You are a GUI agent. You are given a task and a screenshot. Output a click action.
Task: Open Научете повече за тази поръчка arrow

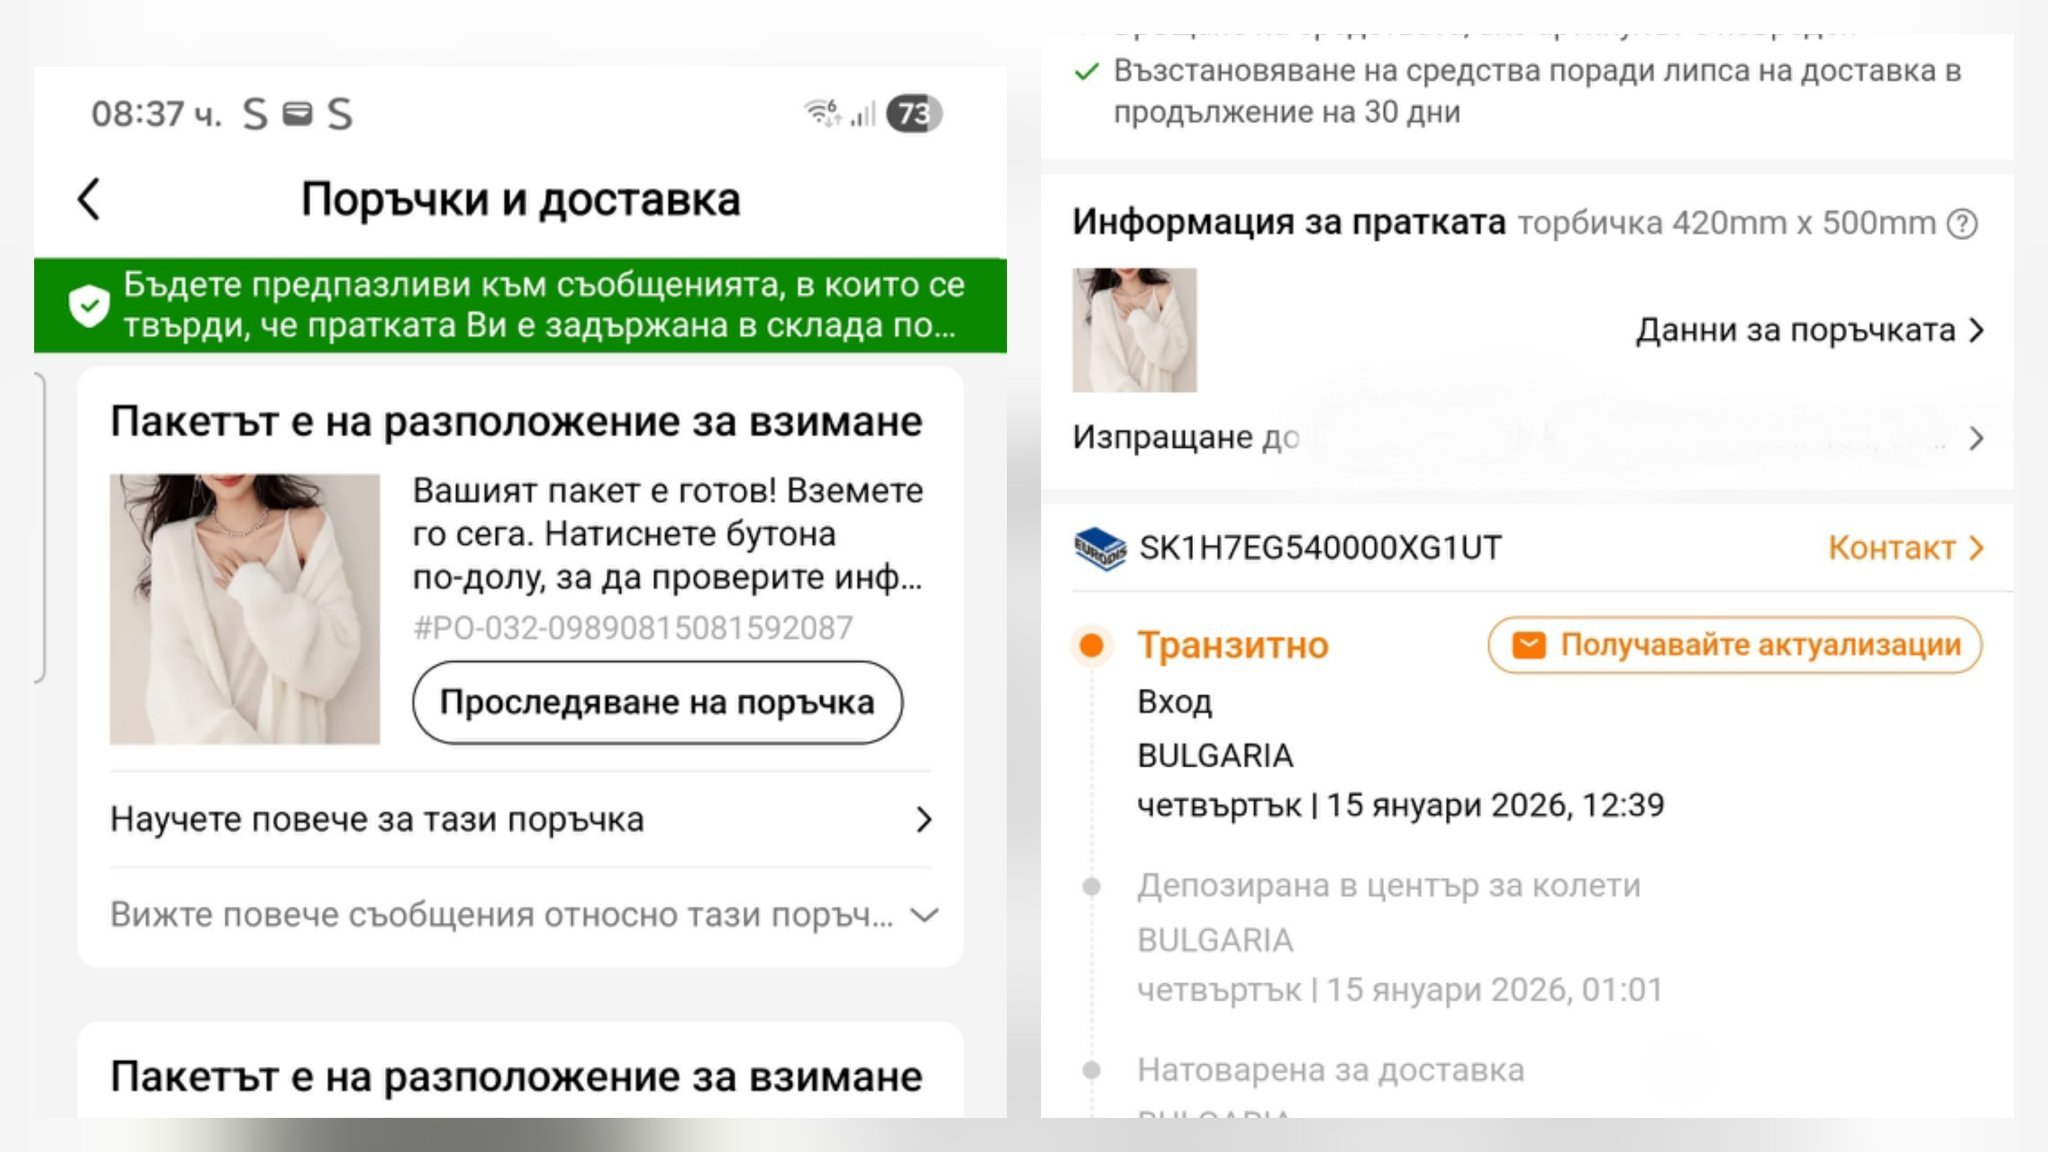924,820
